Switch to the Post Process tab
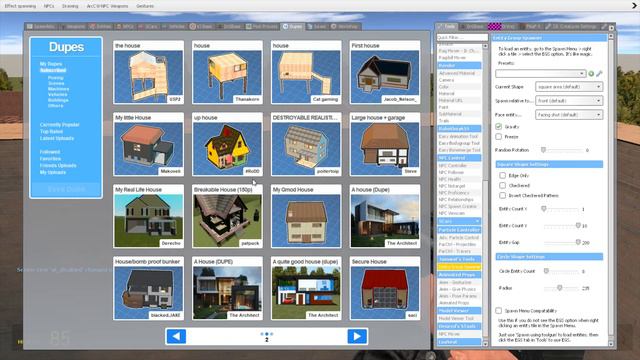The image size is (640, 360). coord(262,27)
